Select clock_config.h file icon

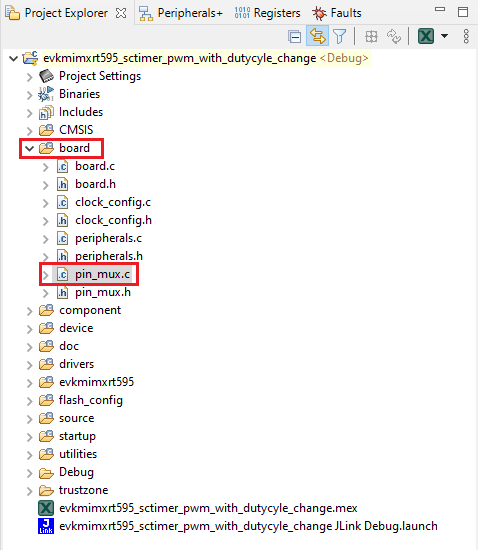coord(62,220)
